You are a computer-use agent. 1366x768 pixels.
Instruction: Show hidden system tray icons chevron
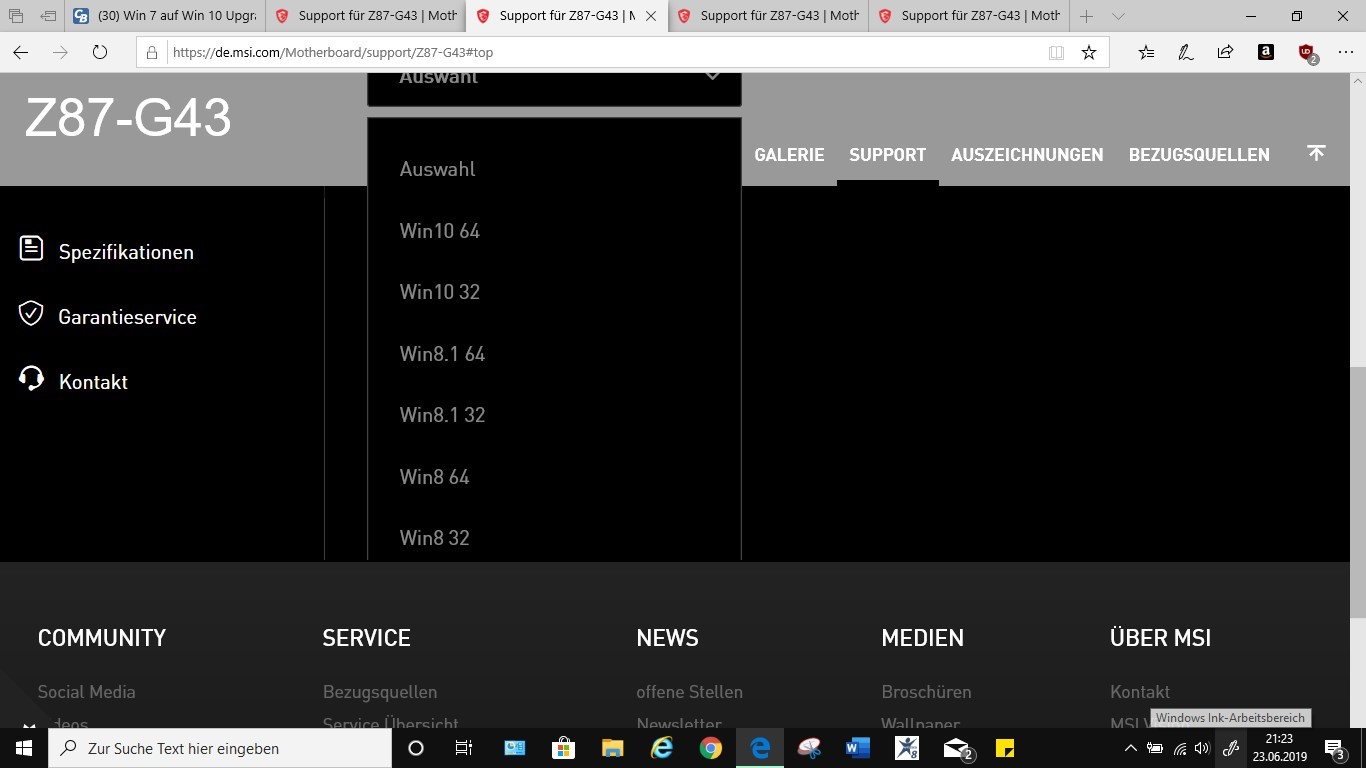coord(1130,748)
